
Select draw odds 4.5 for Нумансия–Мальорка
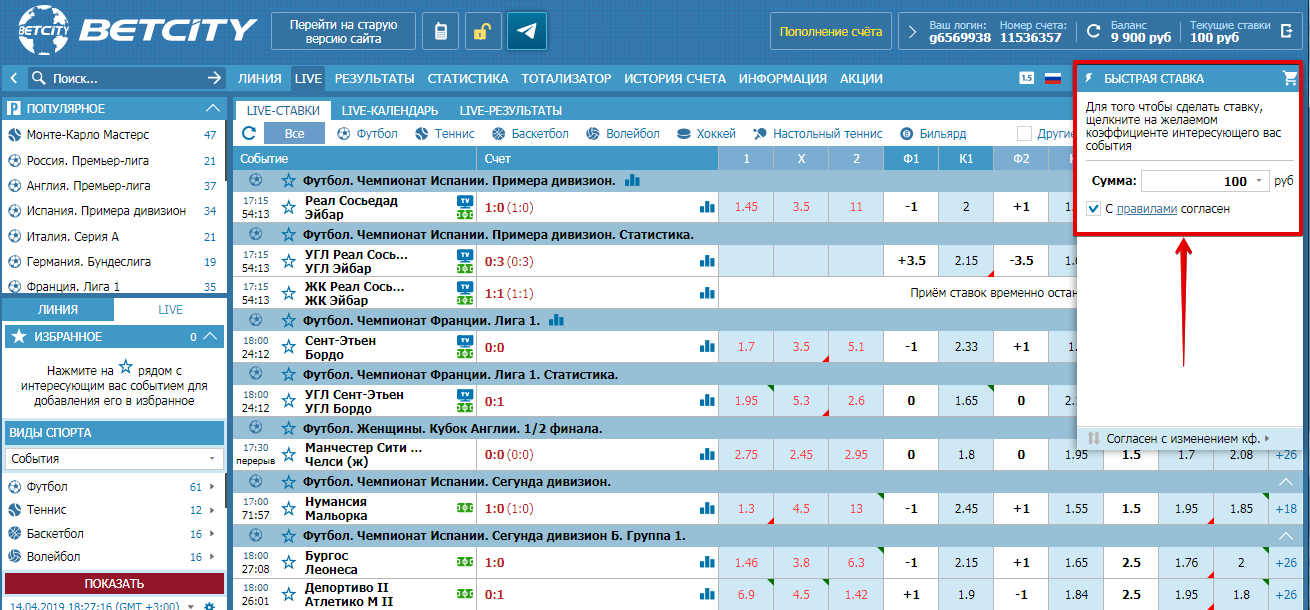[801, 508]
